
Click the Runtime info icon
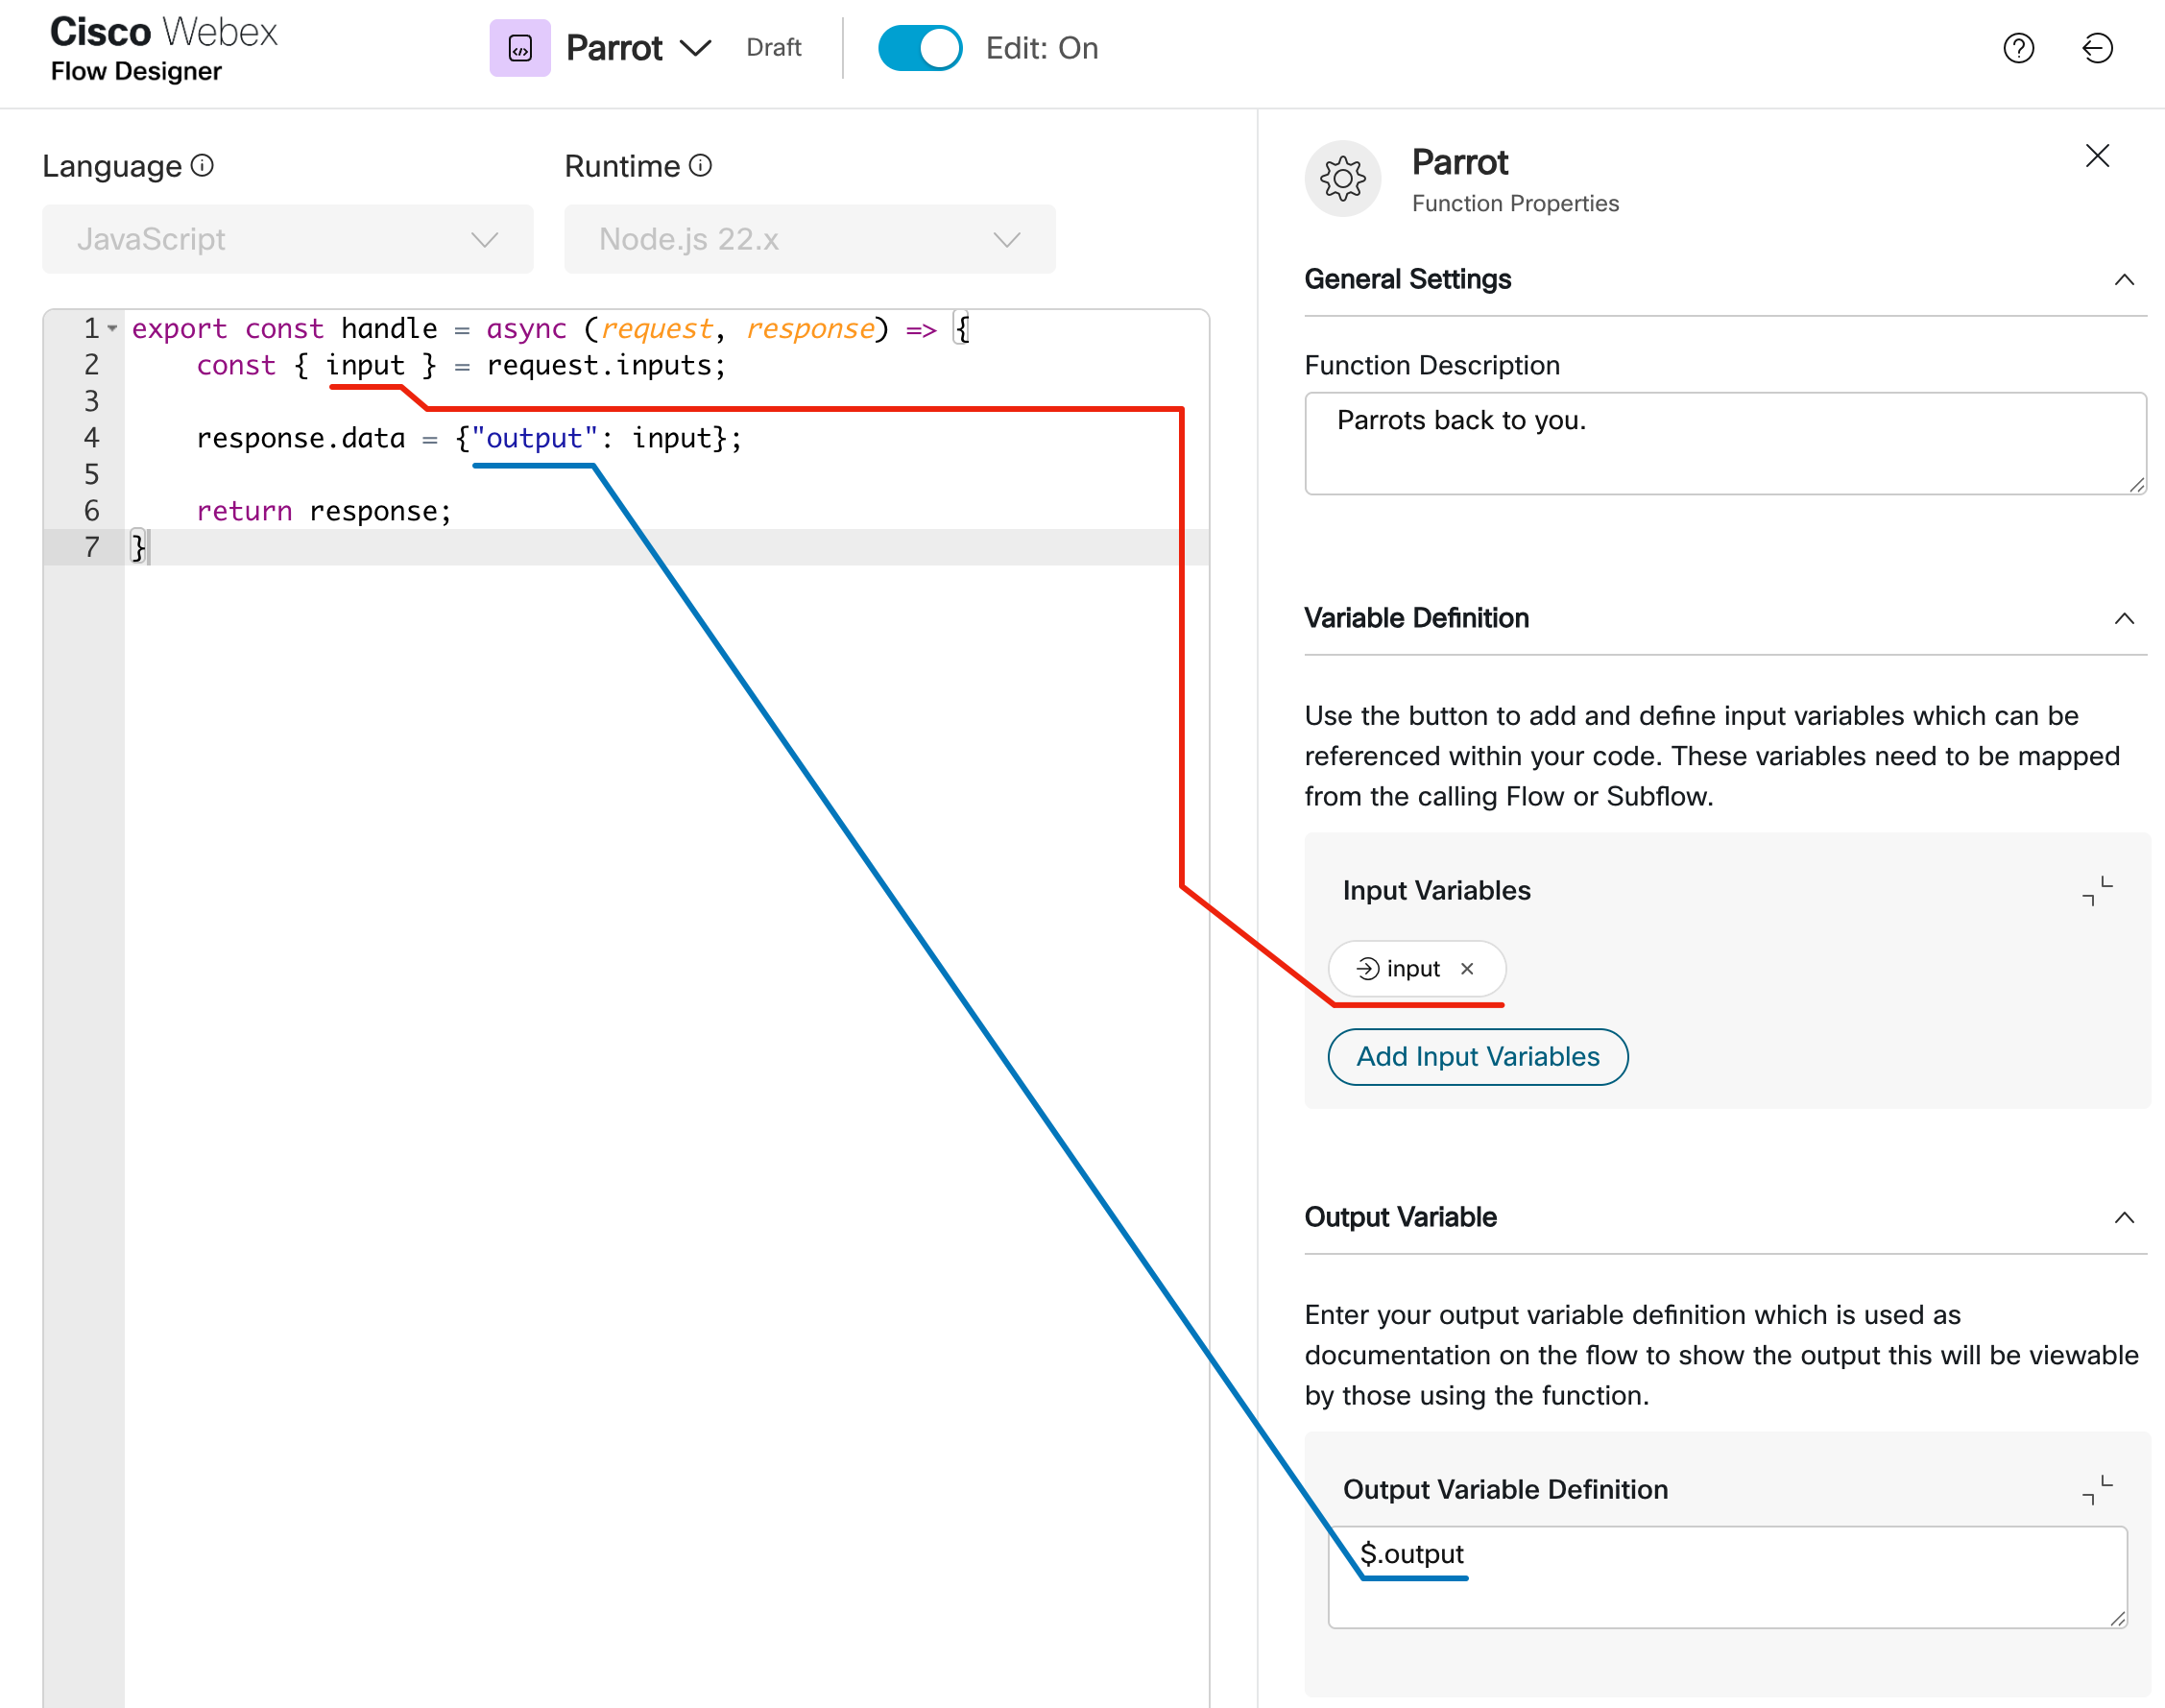(700, 165)
